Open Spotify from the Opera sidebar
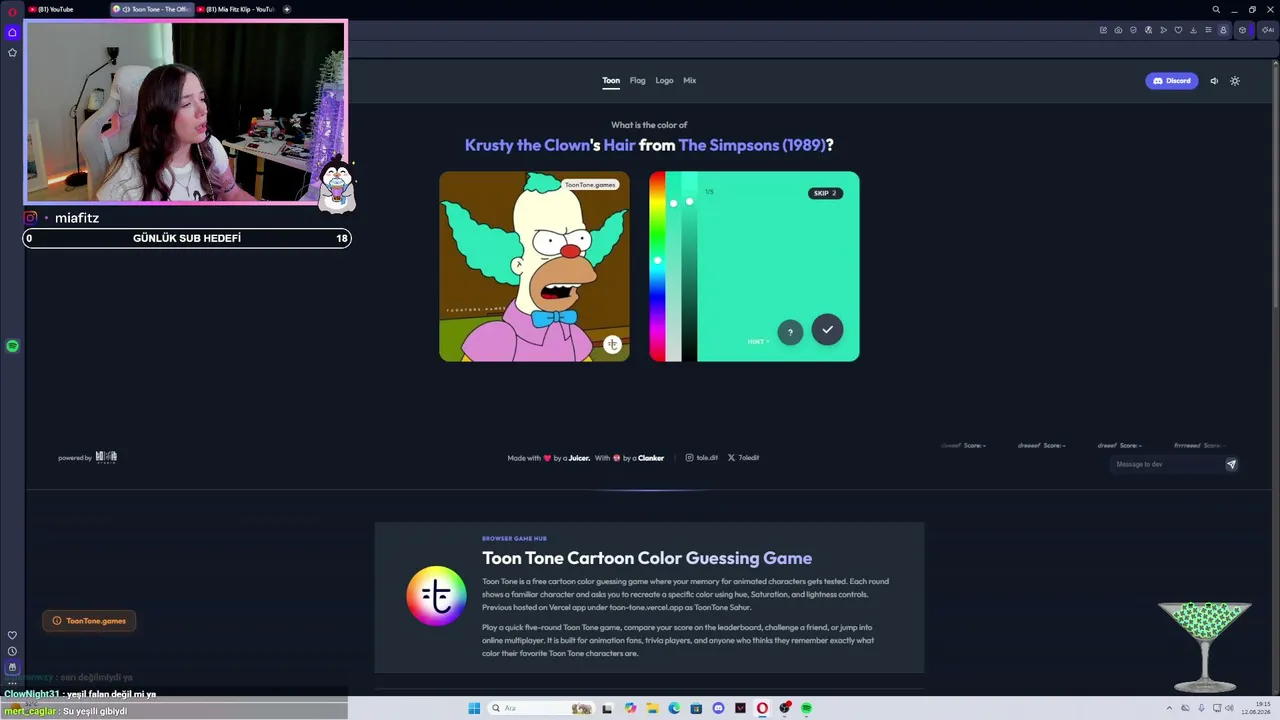Image resolution: width=1280 pixels, height=720 pixels. [x=12, y=346]
